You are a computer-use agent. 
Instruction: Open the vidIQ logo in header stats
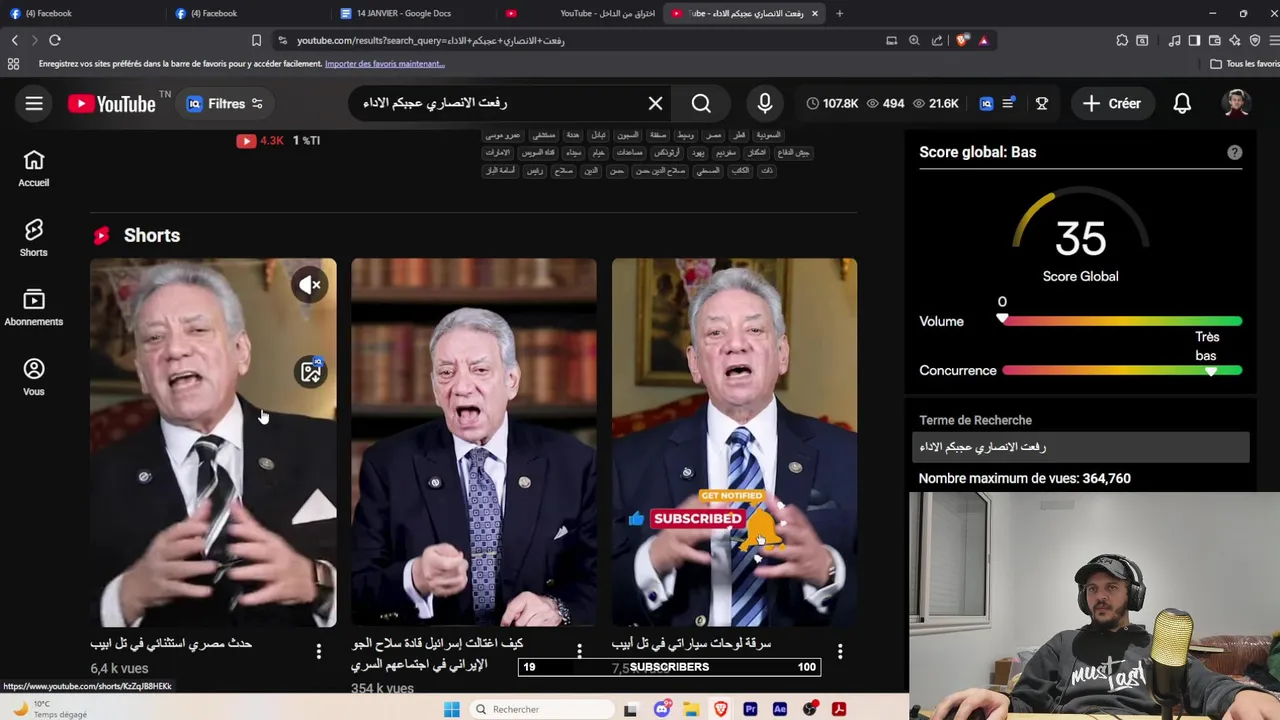tap(986, 103)
